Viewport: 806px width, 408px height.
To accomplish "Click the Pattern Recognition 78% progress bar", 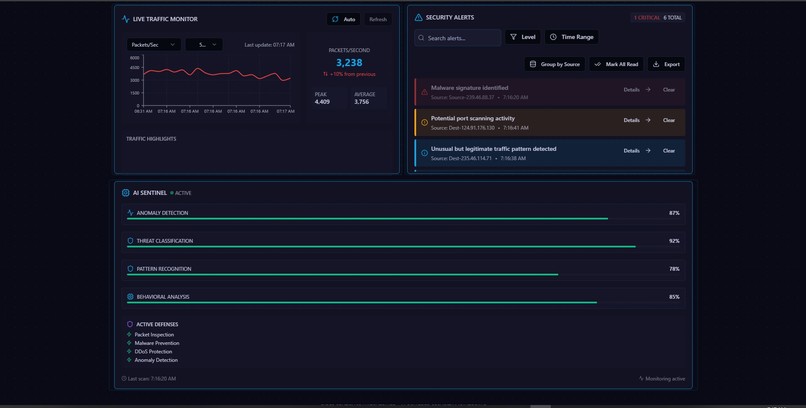I will pyautogui.click(x=404, y=275).
